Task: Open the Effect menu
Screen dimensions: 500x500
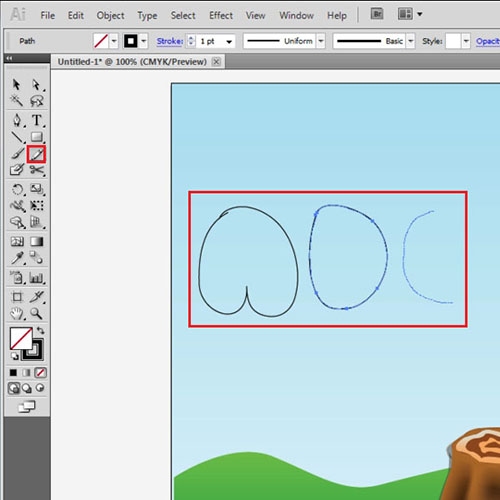Action: (221, 15)
